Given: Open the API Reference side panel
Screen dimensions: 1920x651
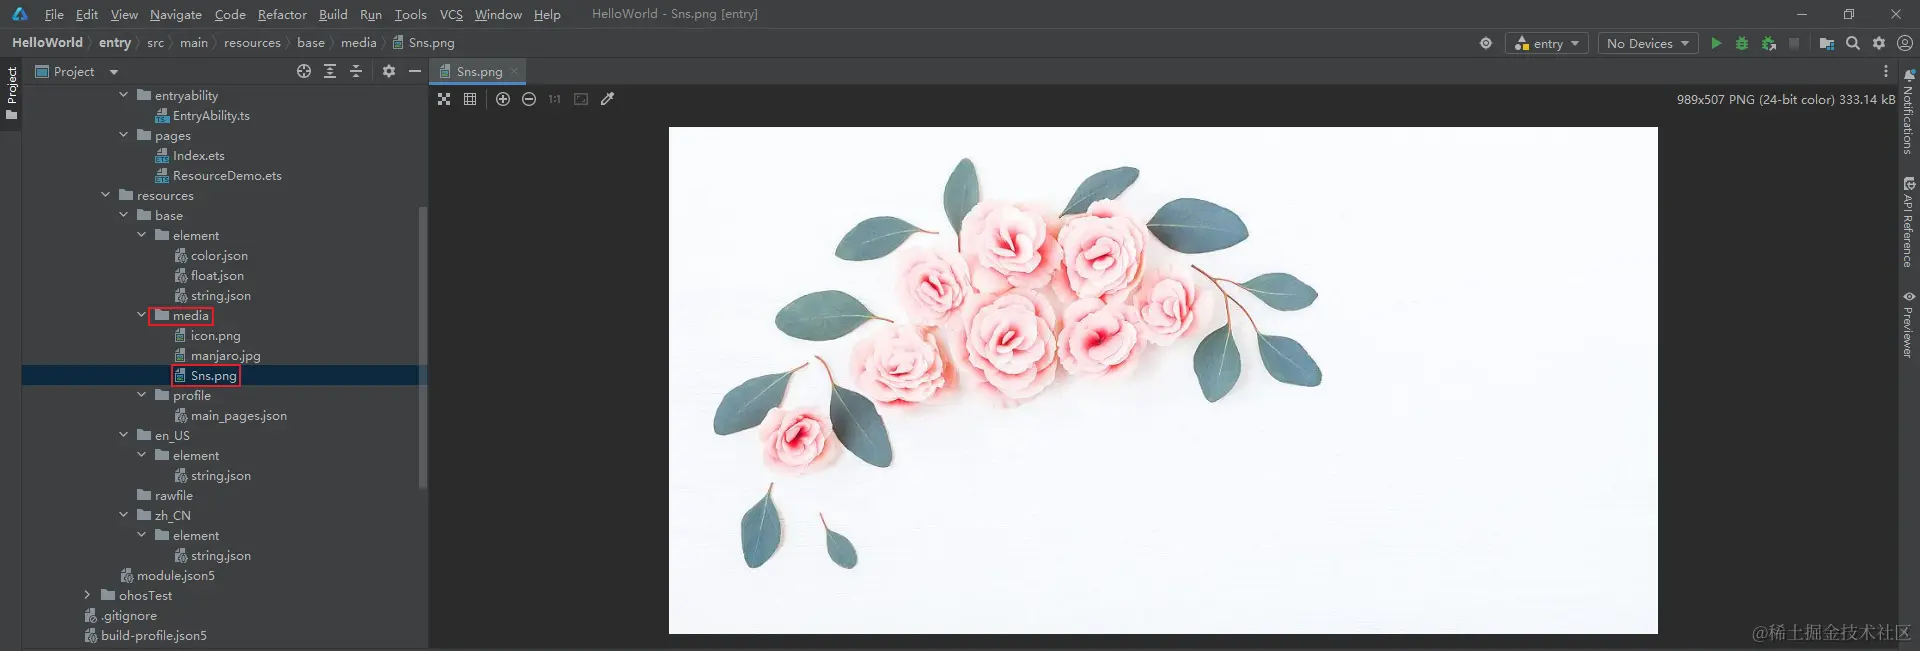Looking at the screenshot, I should pyautogui.click(x=1909, y=222).
